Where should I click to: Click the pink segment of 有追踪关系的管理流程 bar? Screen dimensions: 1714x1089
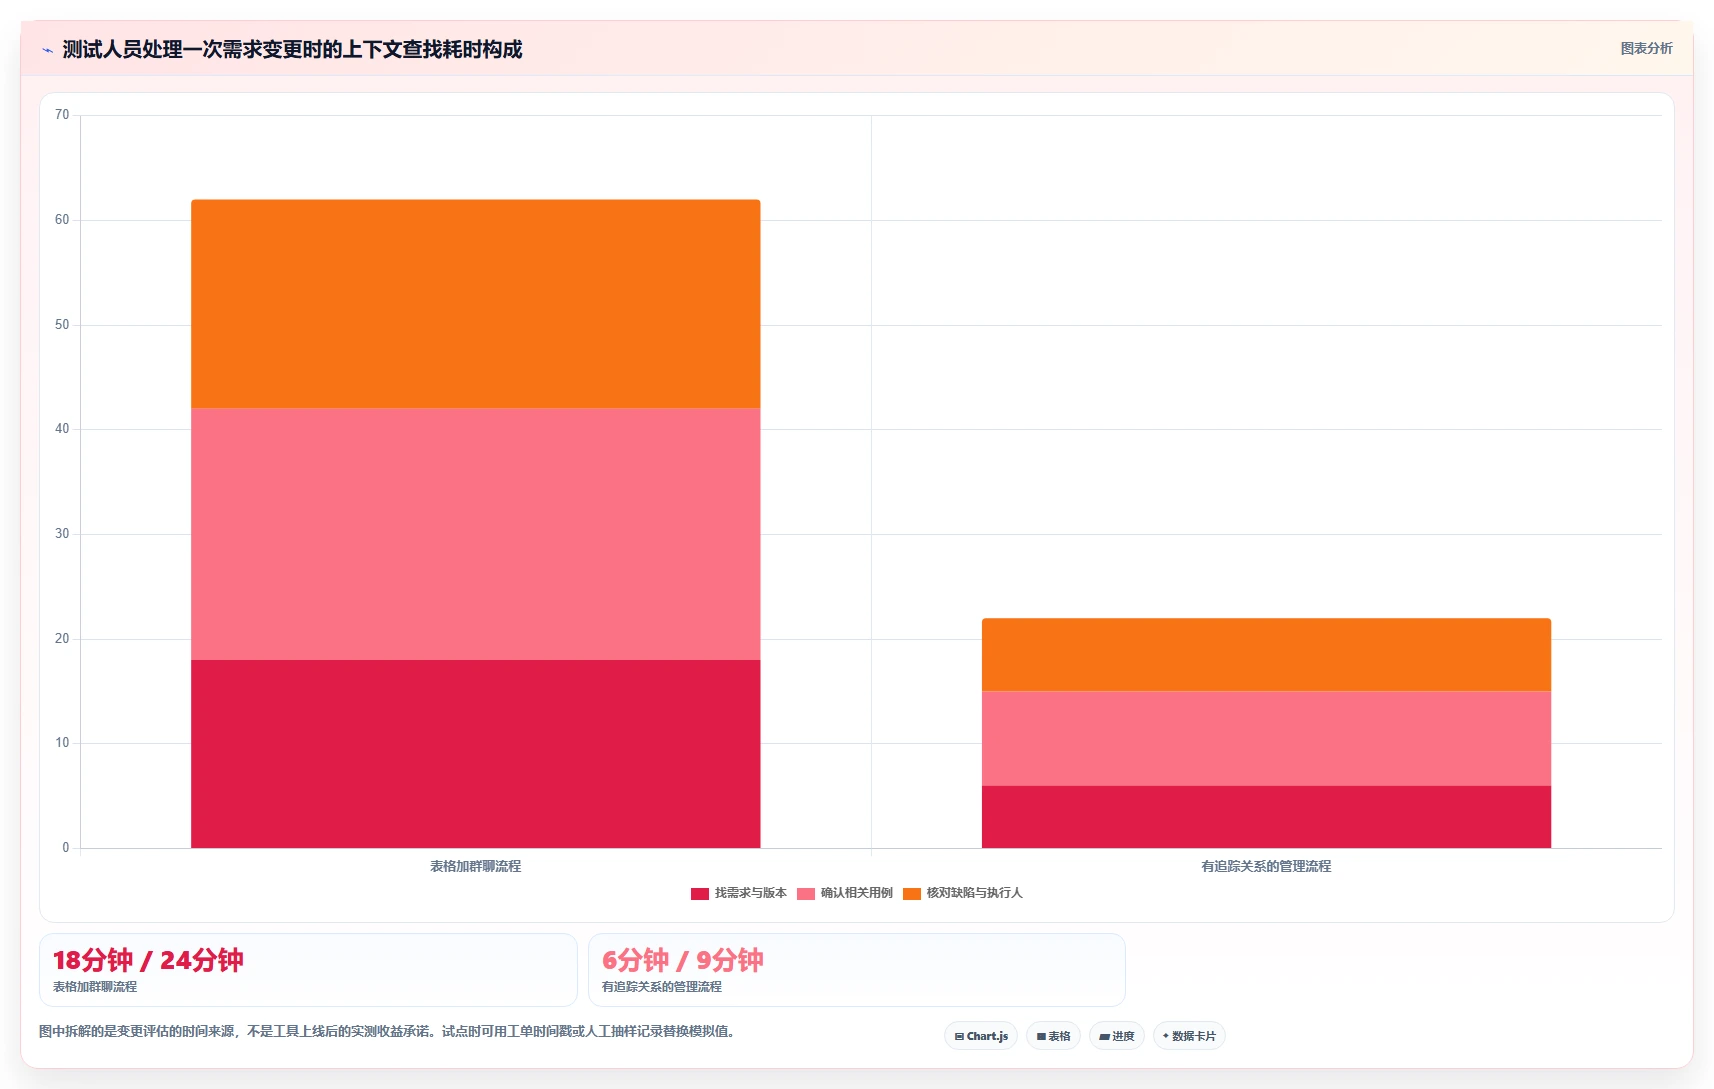pyautogui.click(x=1266, y=738)
